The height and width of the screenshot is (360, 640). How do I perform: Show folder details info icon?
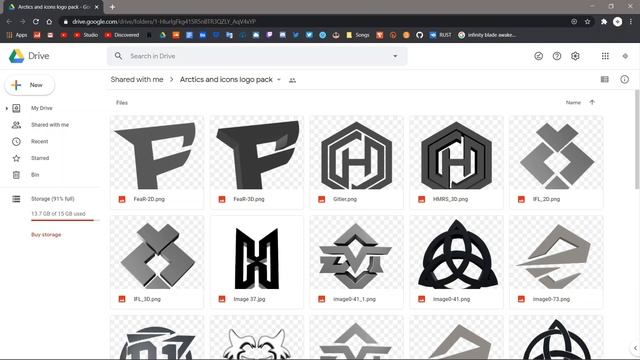624,79
